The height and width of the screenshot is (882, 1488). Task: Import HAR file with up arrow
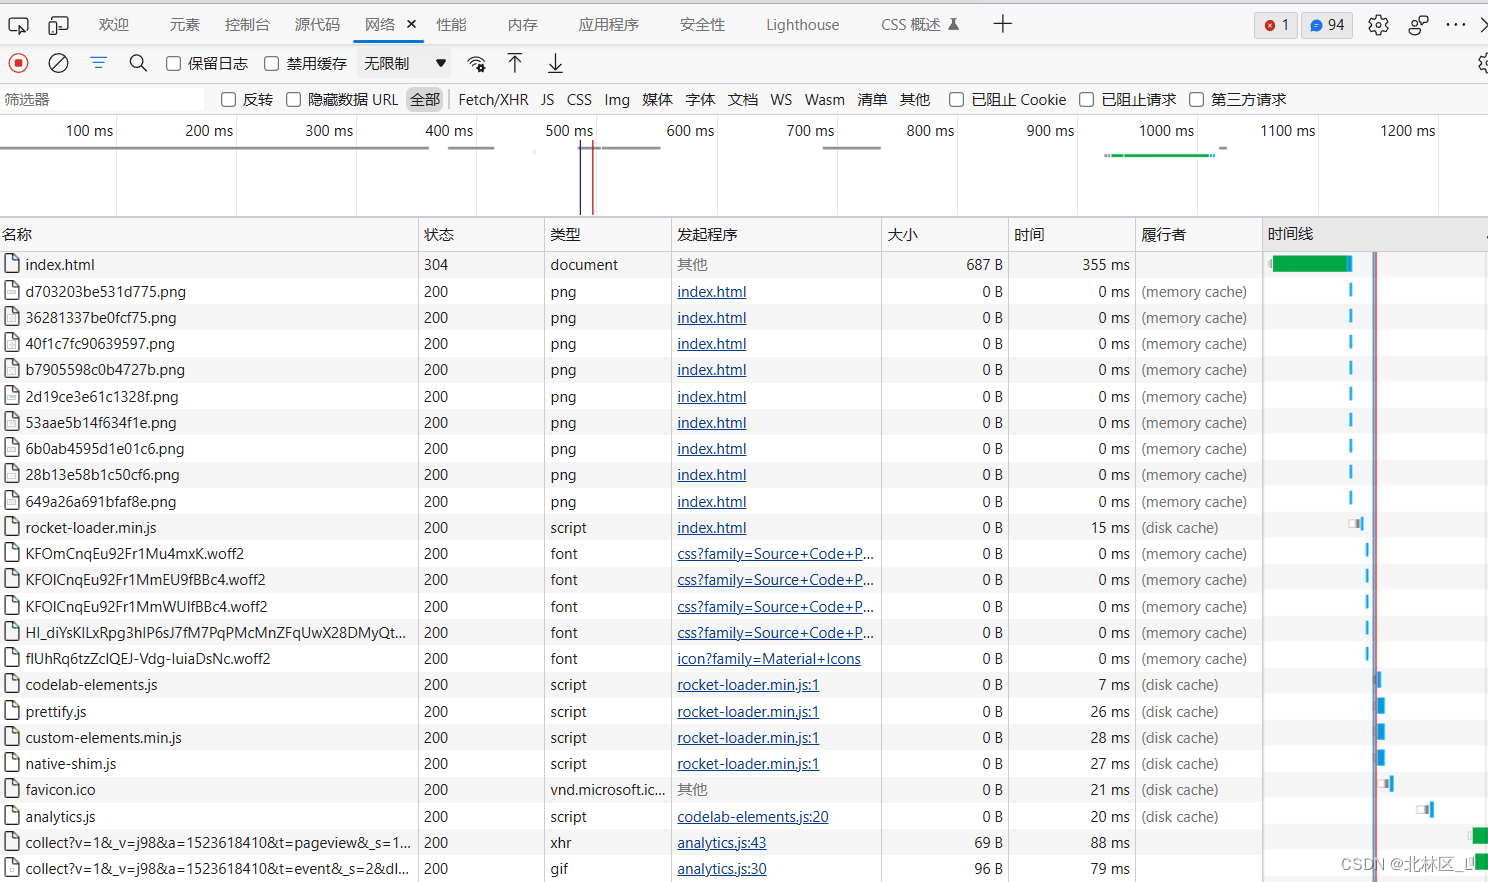point(515,64)
